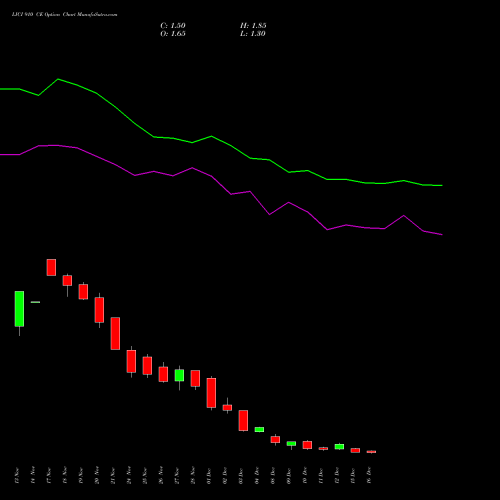Select the 04 Dec date label
Viewport: 500px width, 500px height.
coord(257,476)
